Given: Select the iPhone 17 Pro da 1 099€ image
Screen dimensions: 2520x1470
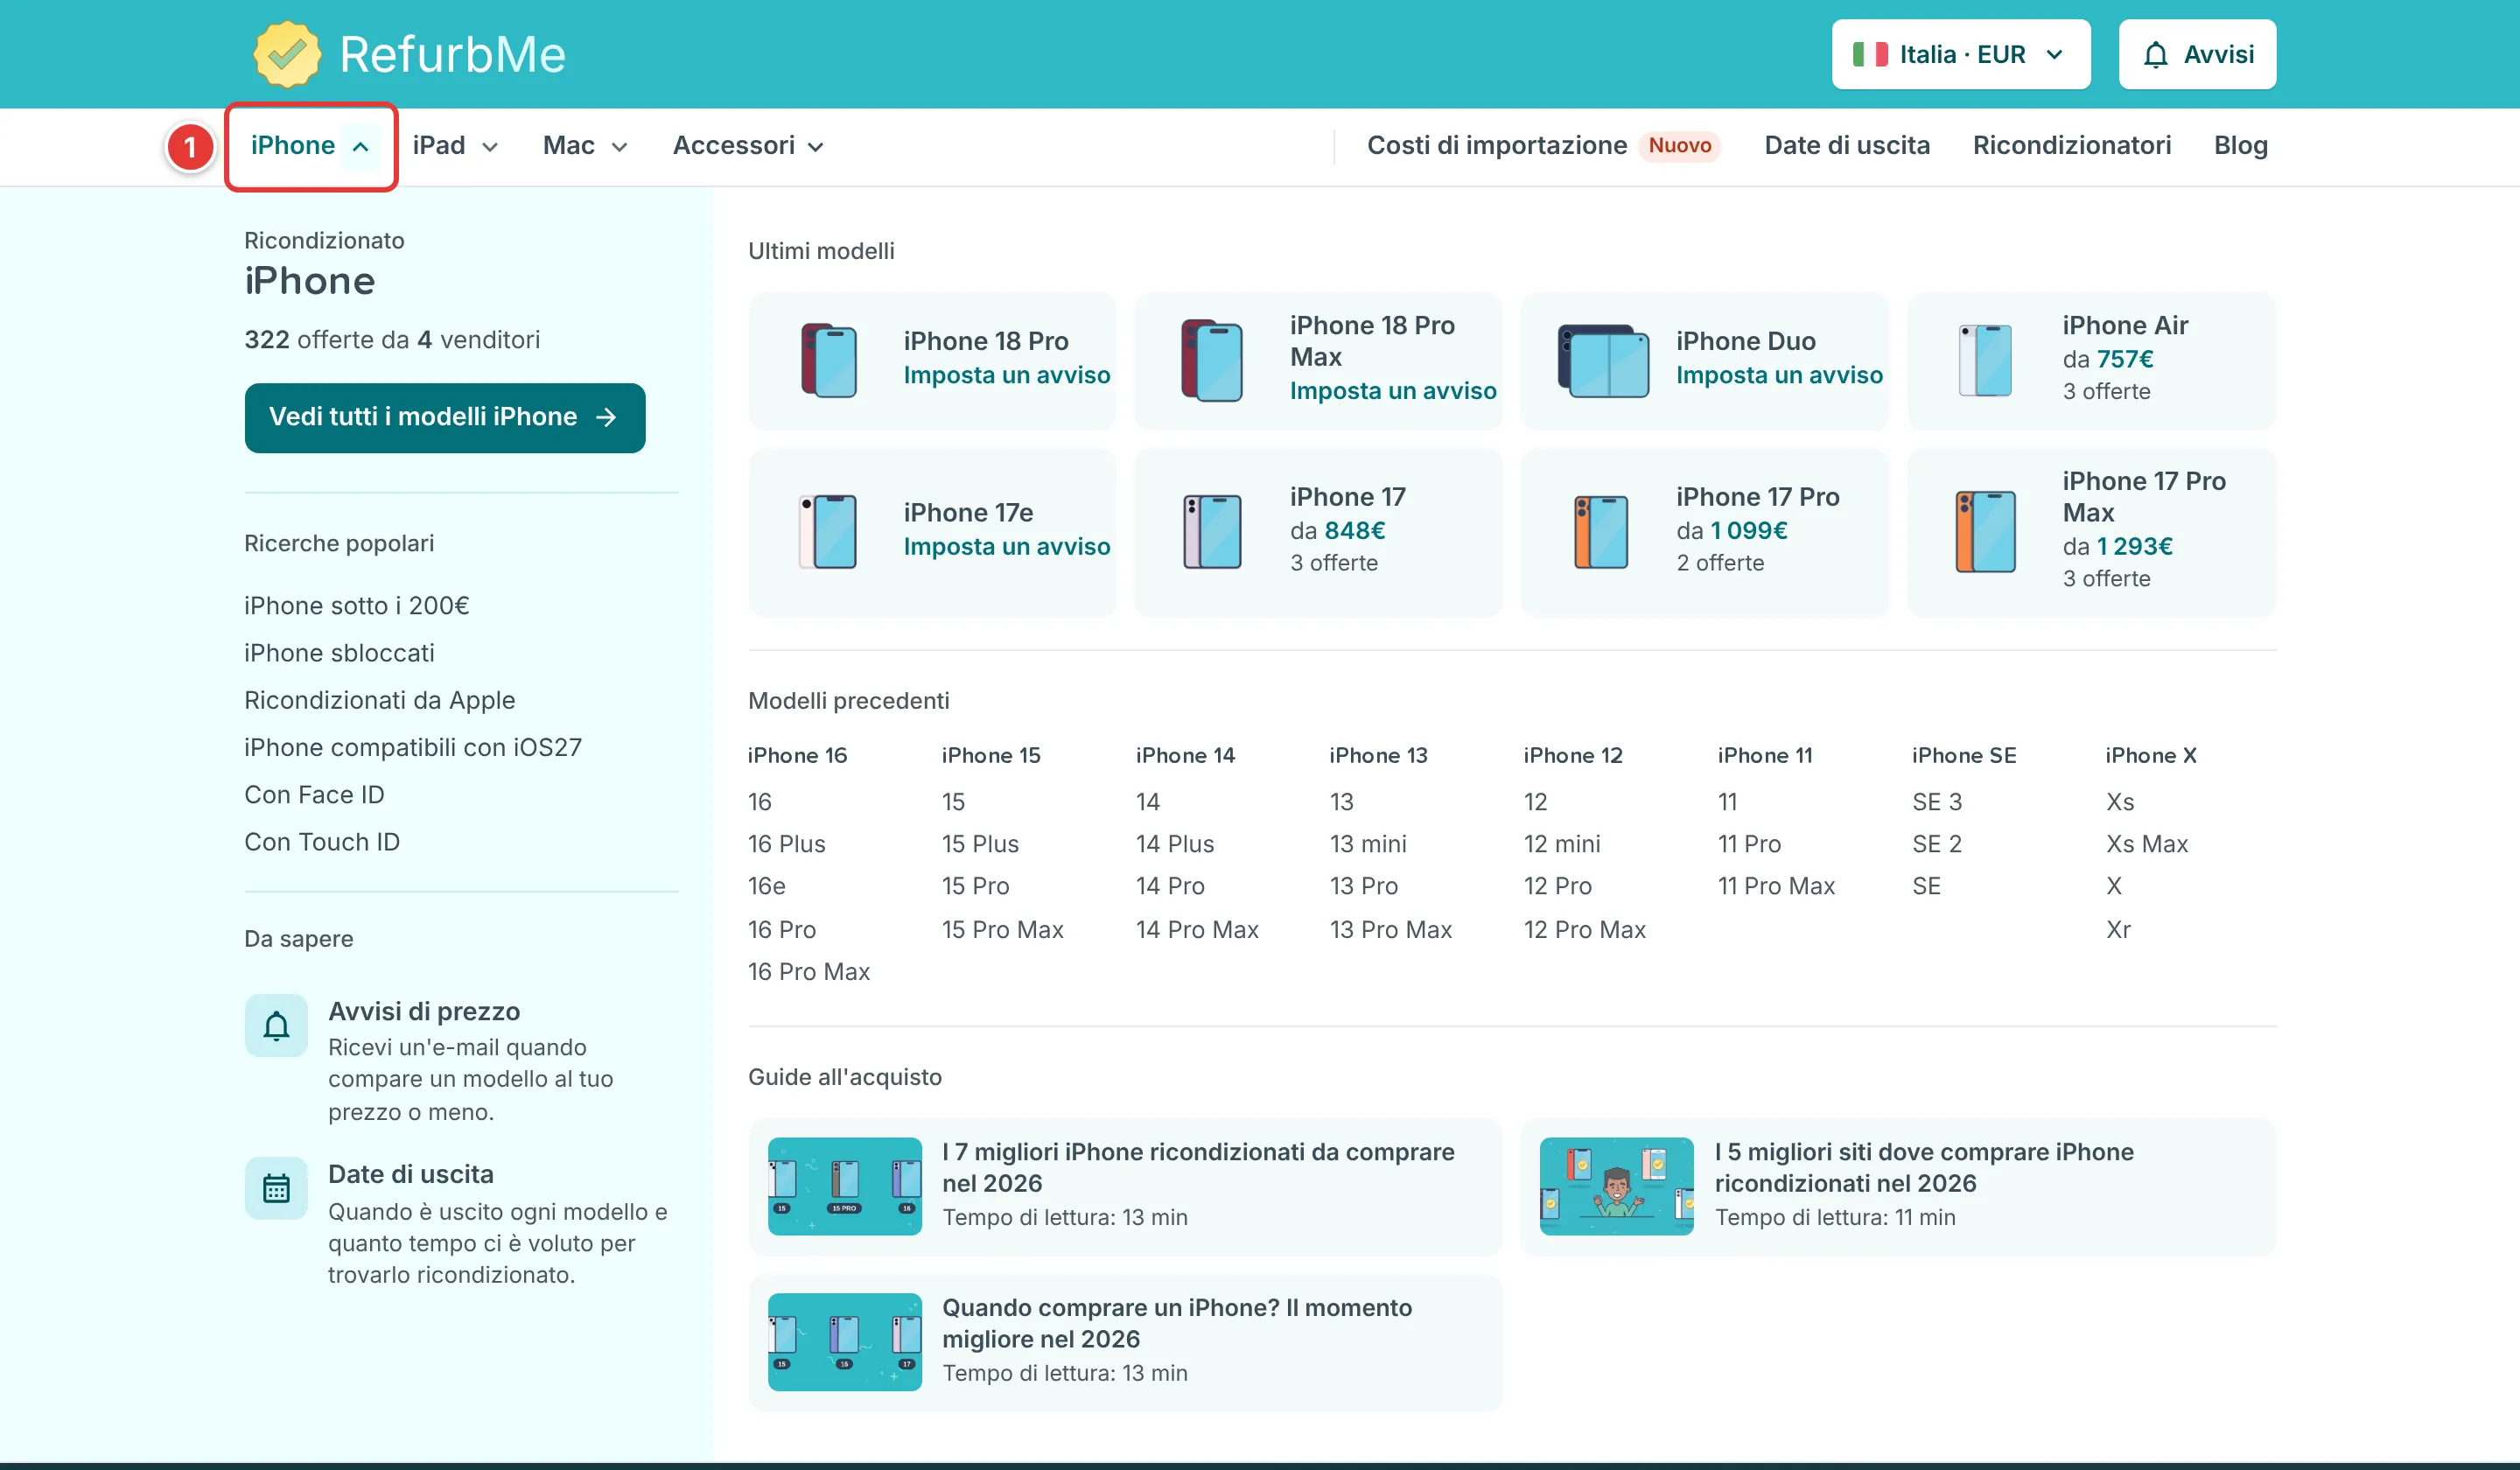Looking at the screenshot, I should coord(1601,531).
